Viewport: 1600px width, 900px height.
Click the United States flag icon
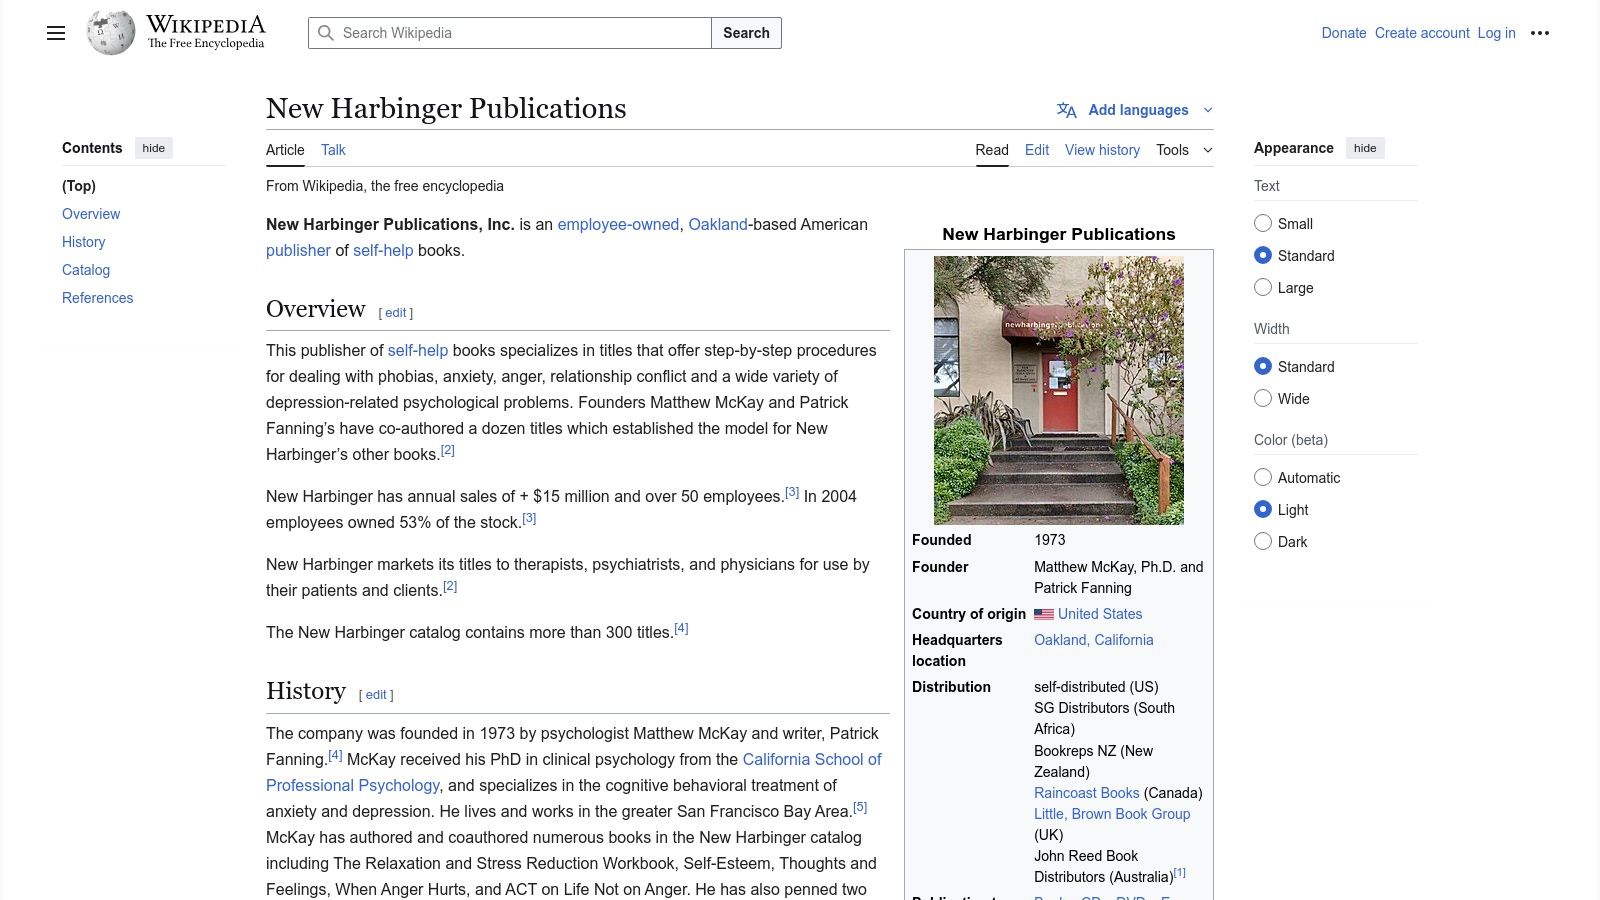click(1044, 614)
